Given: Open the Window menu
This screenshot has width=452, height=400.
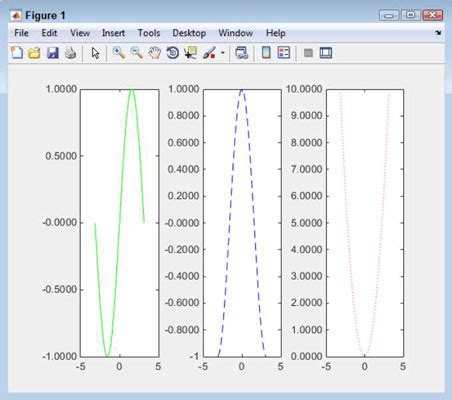Looking at the screenshot, I should point(236,33).
